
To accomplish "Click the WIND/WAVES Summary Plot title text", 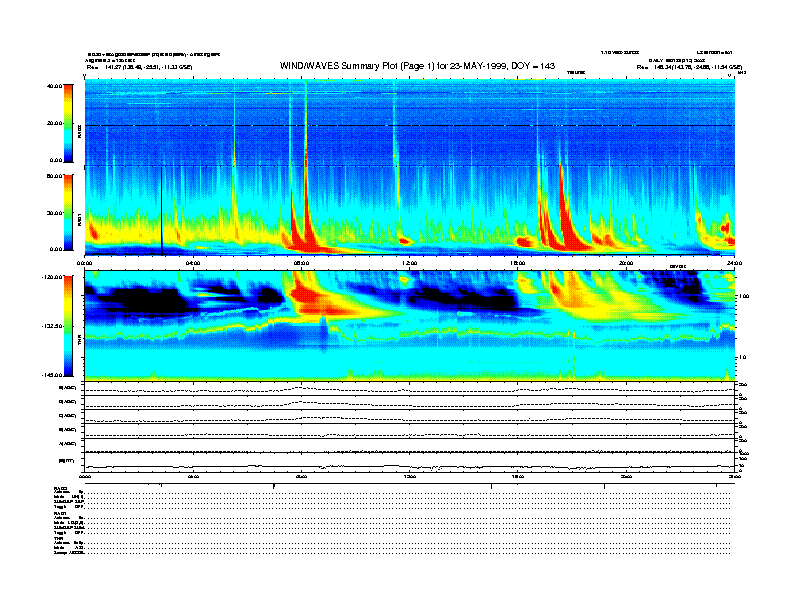I will pyautogui.click(x=417, y=66).
